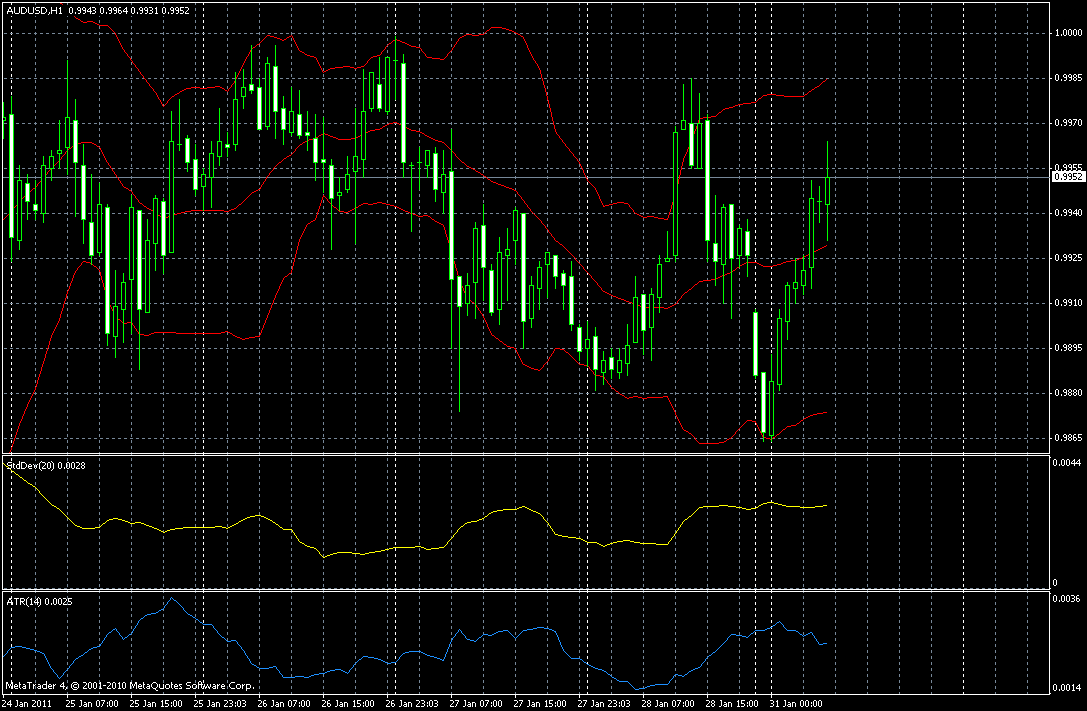
Task: Select the 27 Jan 15:00 time label
Action: pyautogui.click(x=541, y=703)
